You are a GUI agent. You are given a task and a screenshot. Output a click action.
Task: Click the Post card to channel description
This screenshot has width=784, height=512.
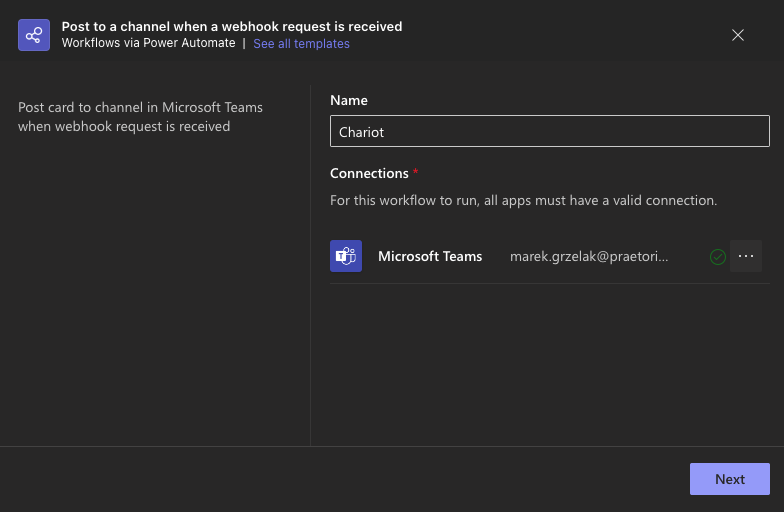point(140,116)
